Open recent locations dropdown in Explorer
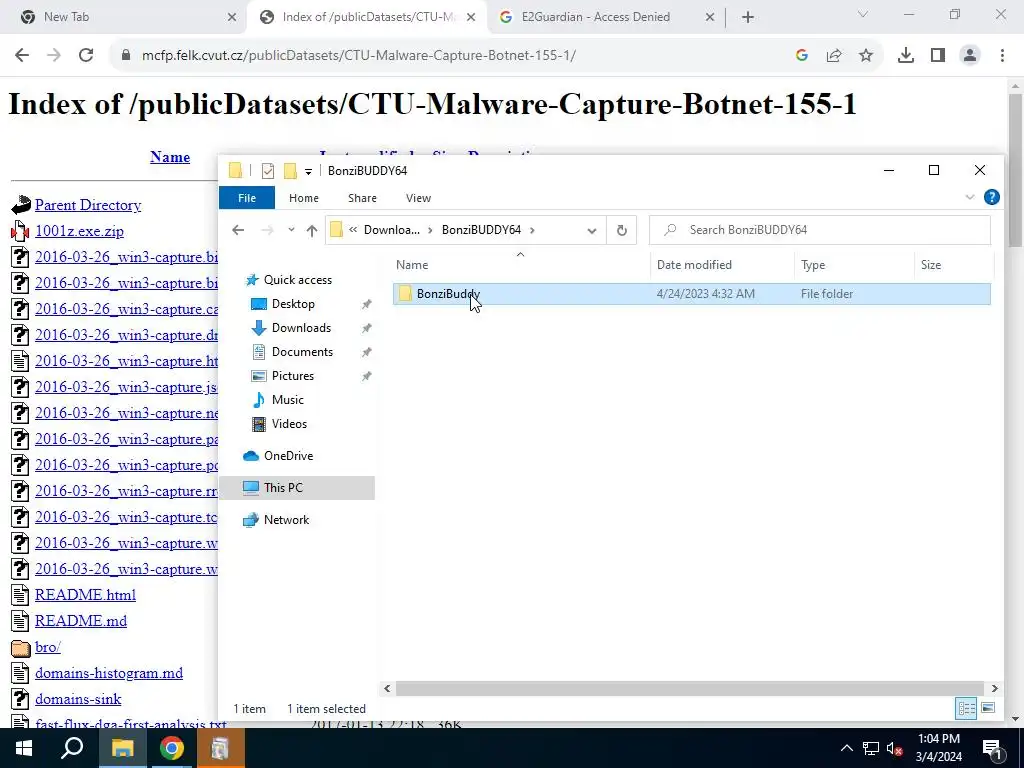 click(291, 230)
